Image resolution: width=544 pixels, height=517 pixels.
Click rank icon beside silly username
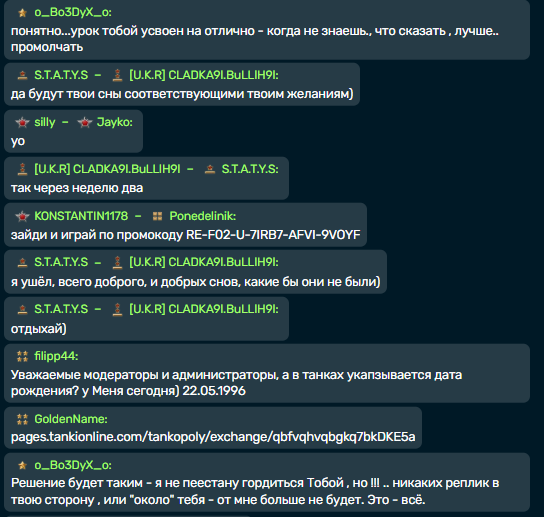pyautogui.click(x=23, y=122)
